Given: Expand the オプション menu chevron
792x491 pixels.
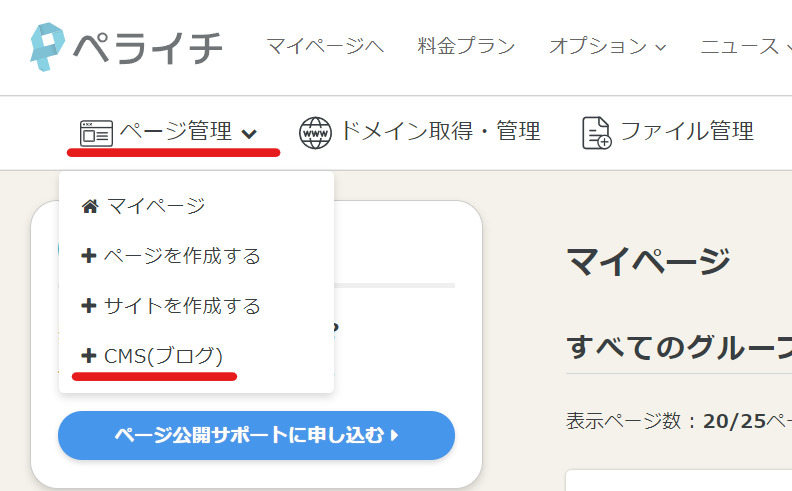Looking at the screenshot, I should pyautogui.click(x=660, y=48).
